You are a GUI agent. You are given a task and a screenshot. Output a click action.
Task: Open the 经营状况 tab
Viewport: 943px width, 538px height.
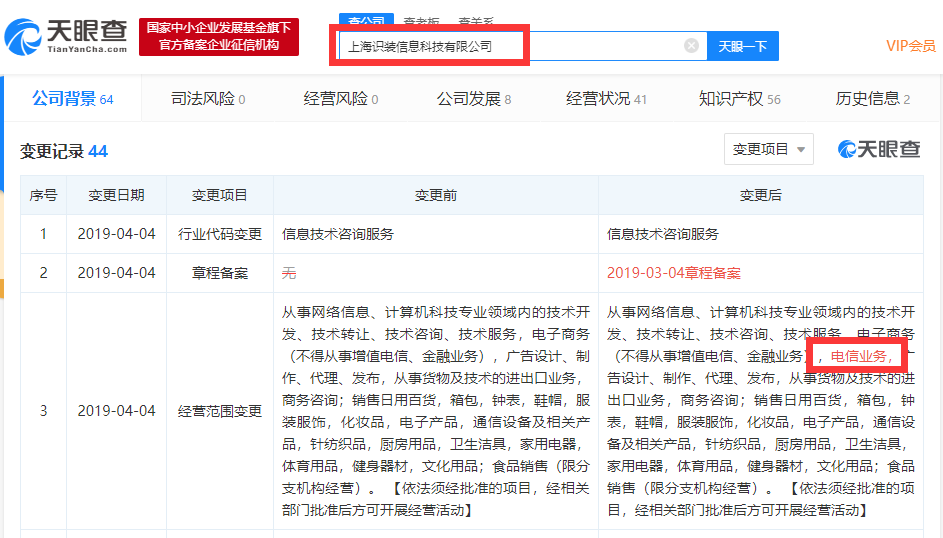tap(606, 99)
